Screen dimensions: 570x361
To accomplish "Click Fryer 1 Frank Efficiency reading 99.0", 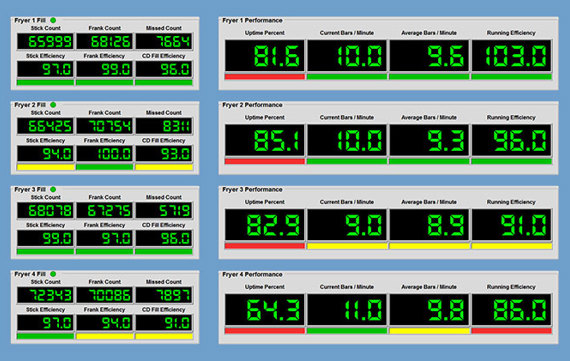I will pyautogui.click(x=105, y=69).
